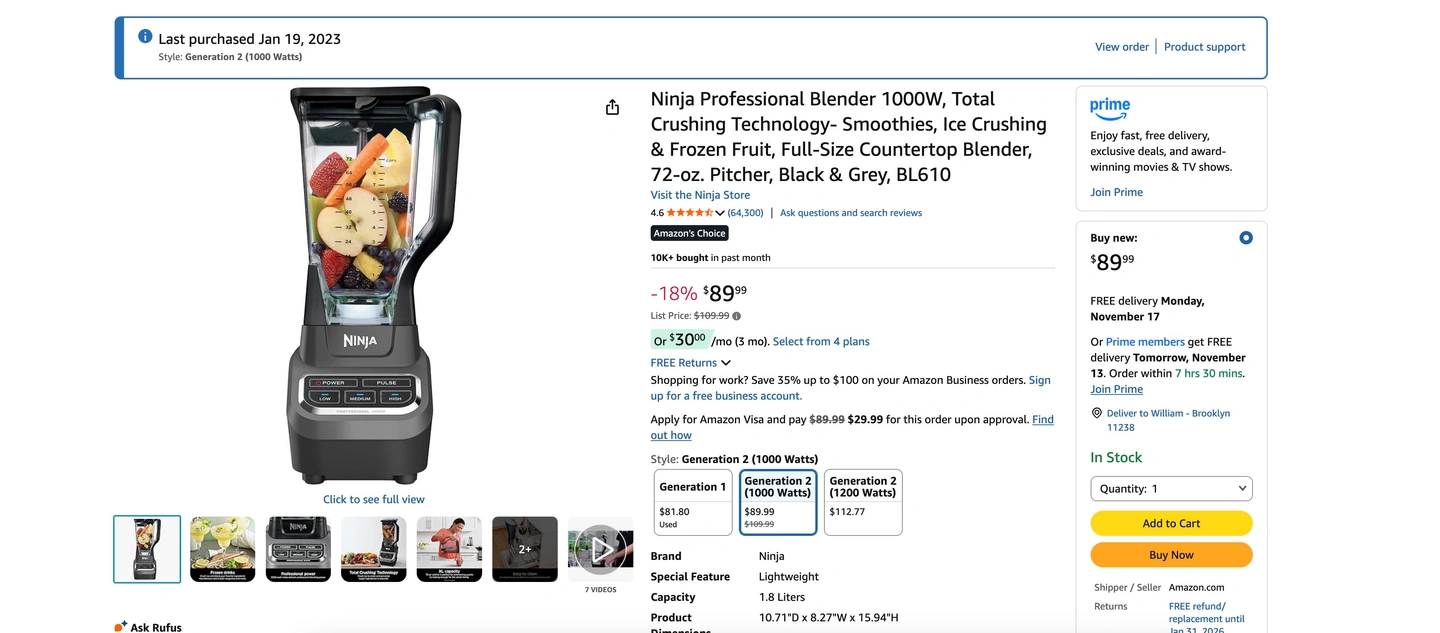Click the info icon next to List Price

coord(737,316)
